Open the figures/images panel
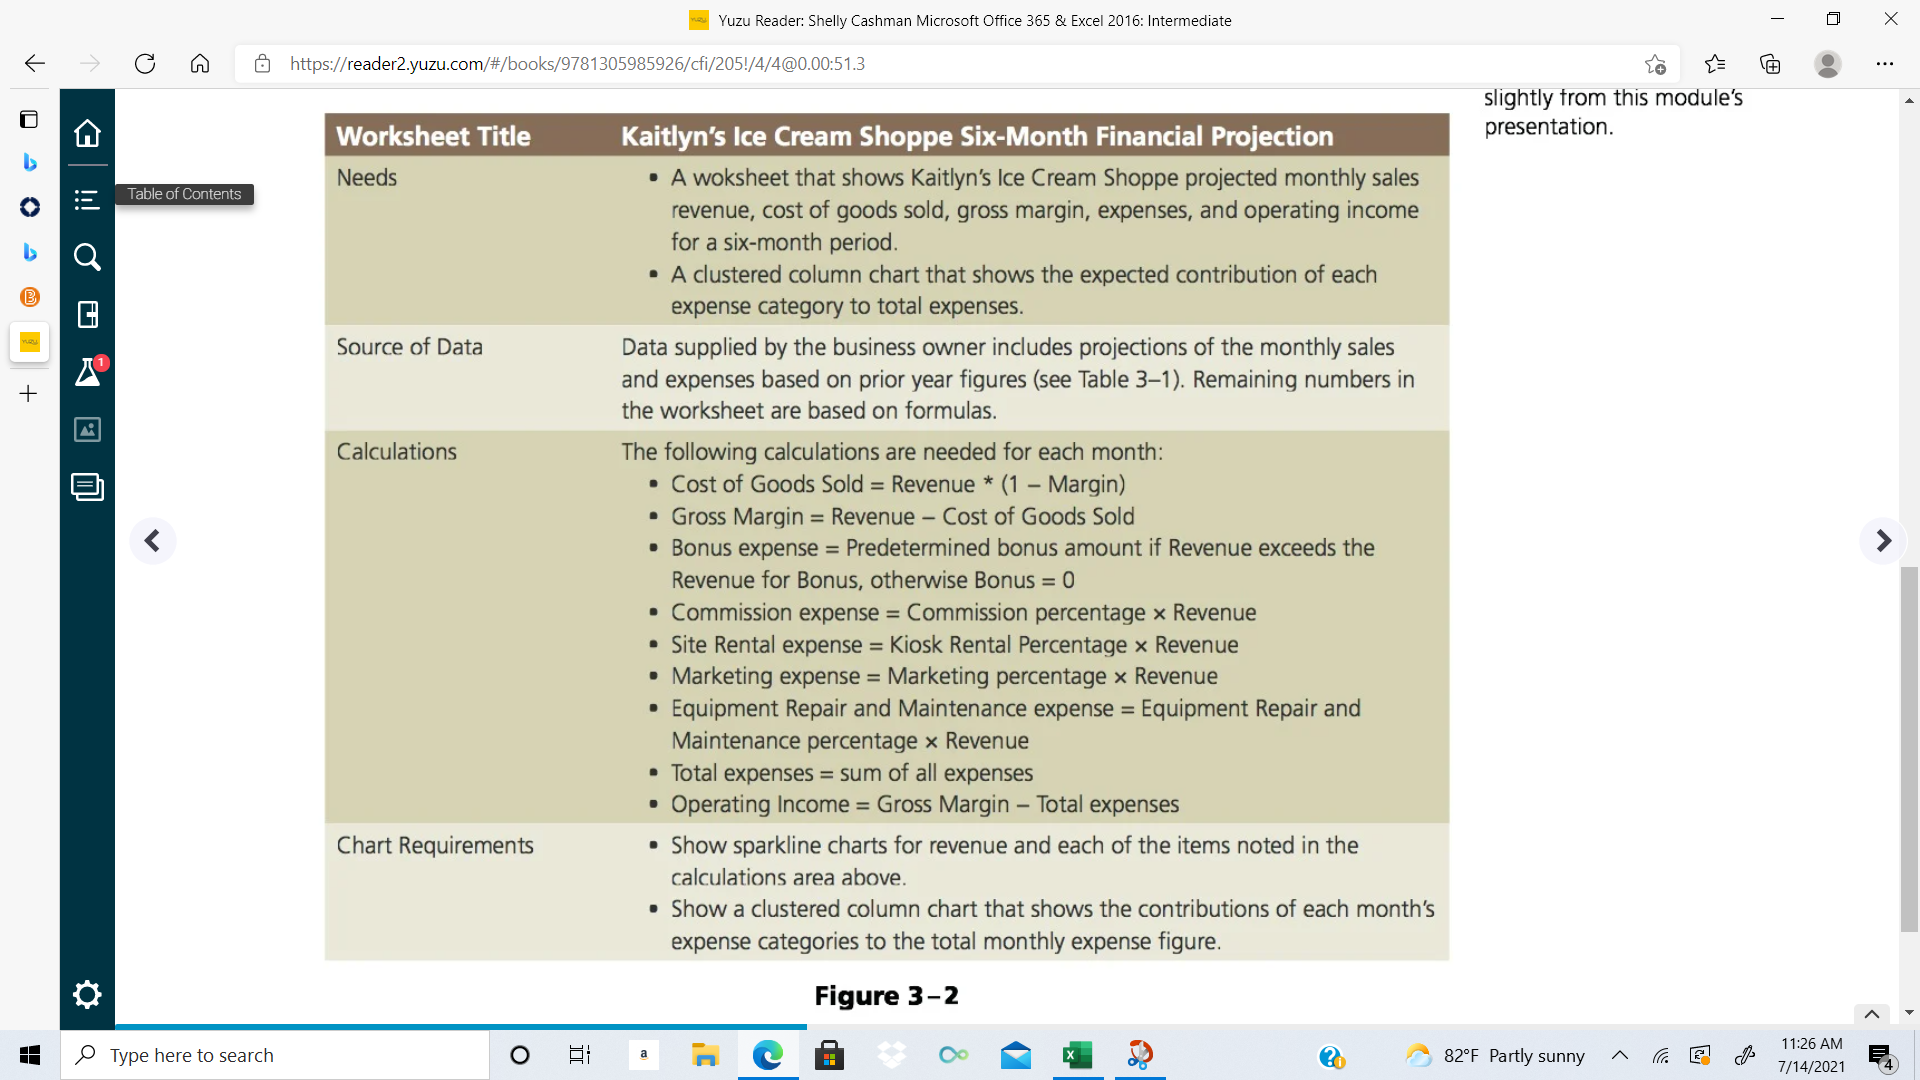The height and width of the screenshot is (1080, 1920). click(x=87, y=430)
